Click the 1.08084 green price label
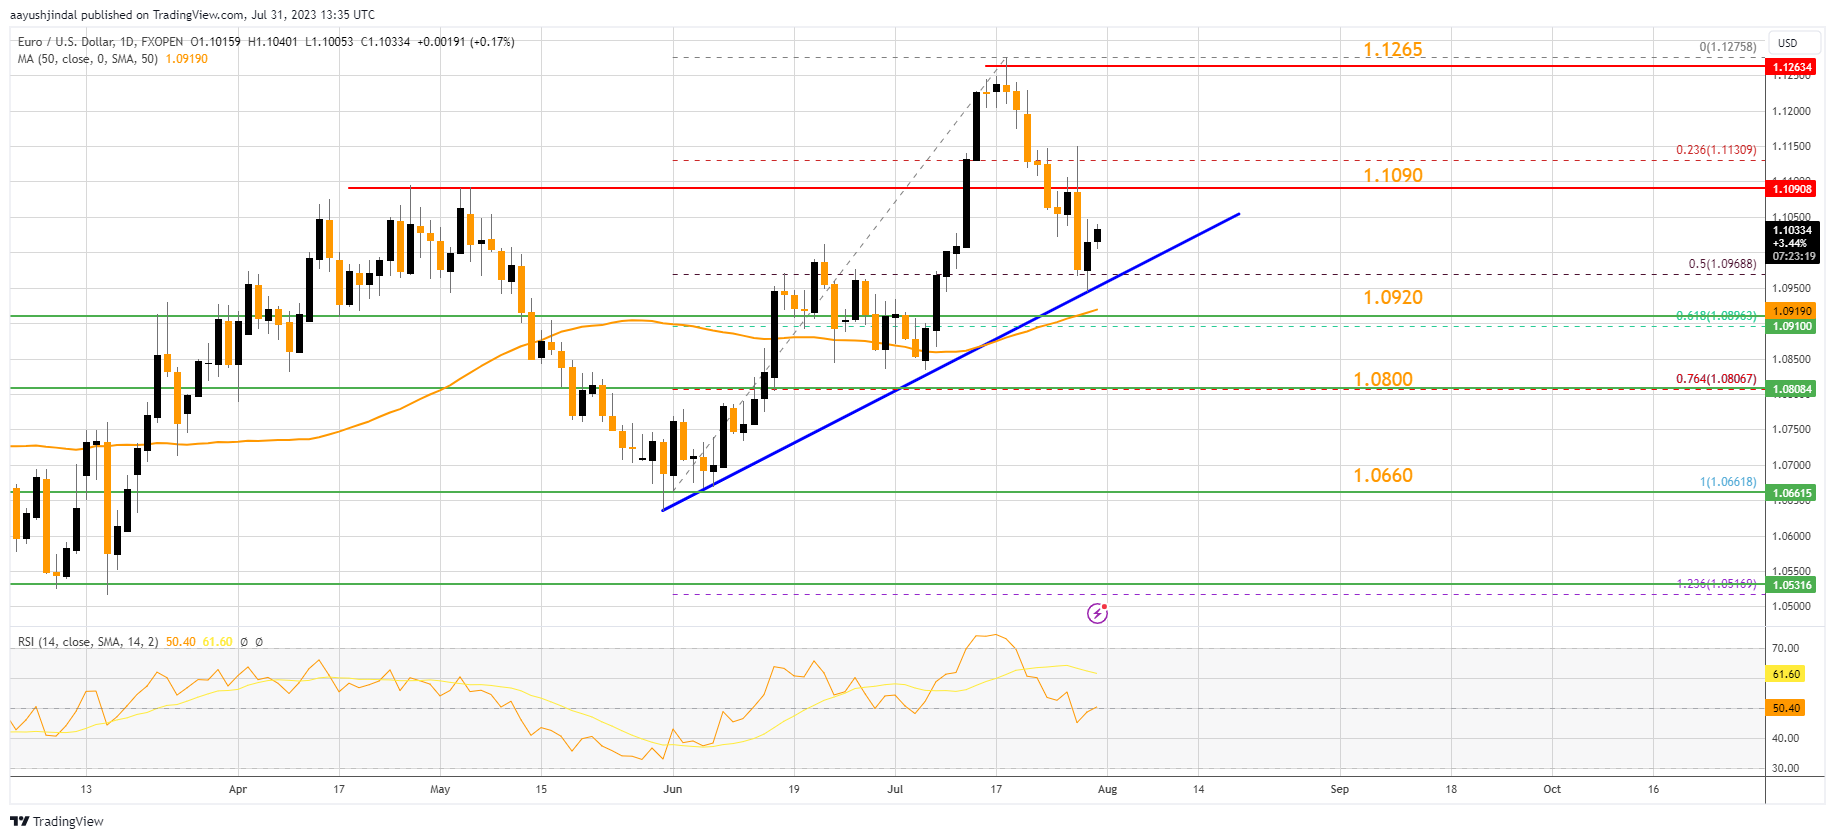 (x=1792, y=389)
